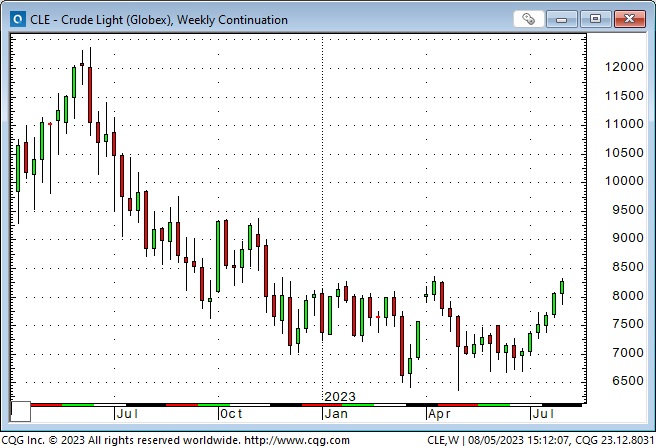Click the 10500 price scale label
The height and width of the screenshot is (448, 656).
[624, 153]
